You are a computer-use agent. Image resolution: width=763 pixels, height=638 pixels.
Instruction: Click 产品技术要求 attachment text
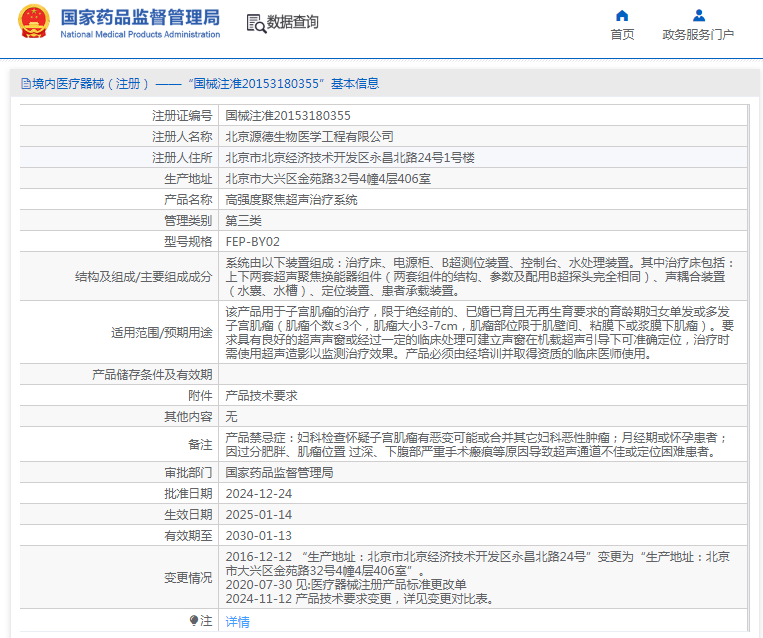pyautogui.click(x=261, y=396)
